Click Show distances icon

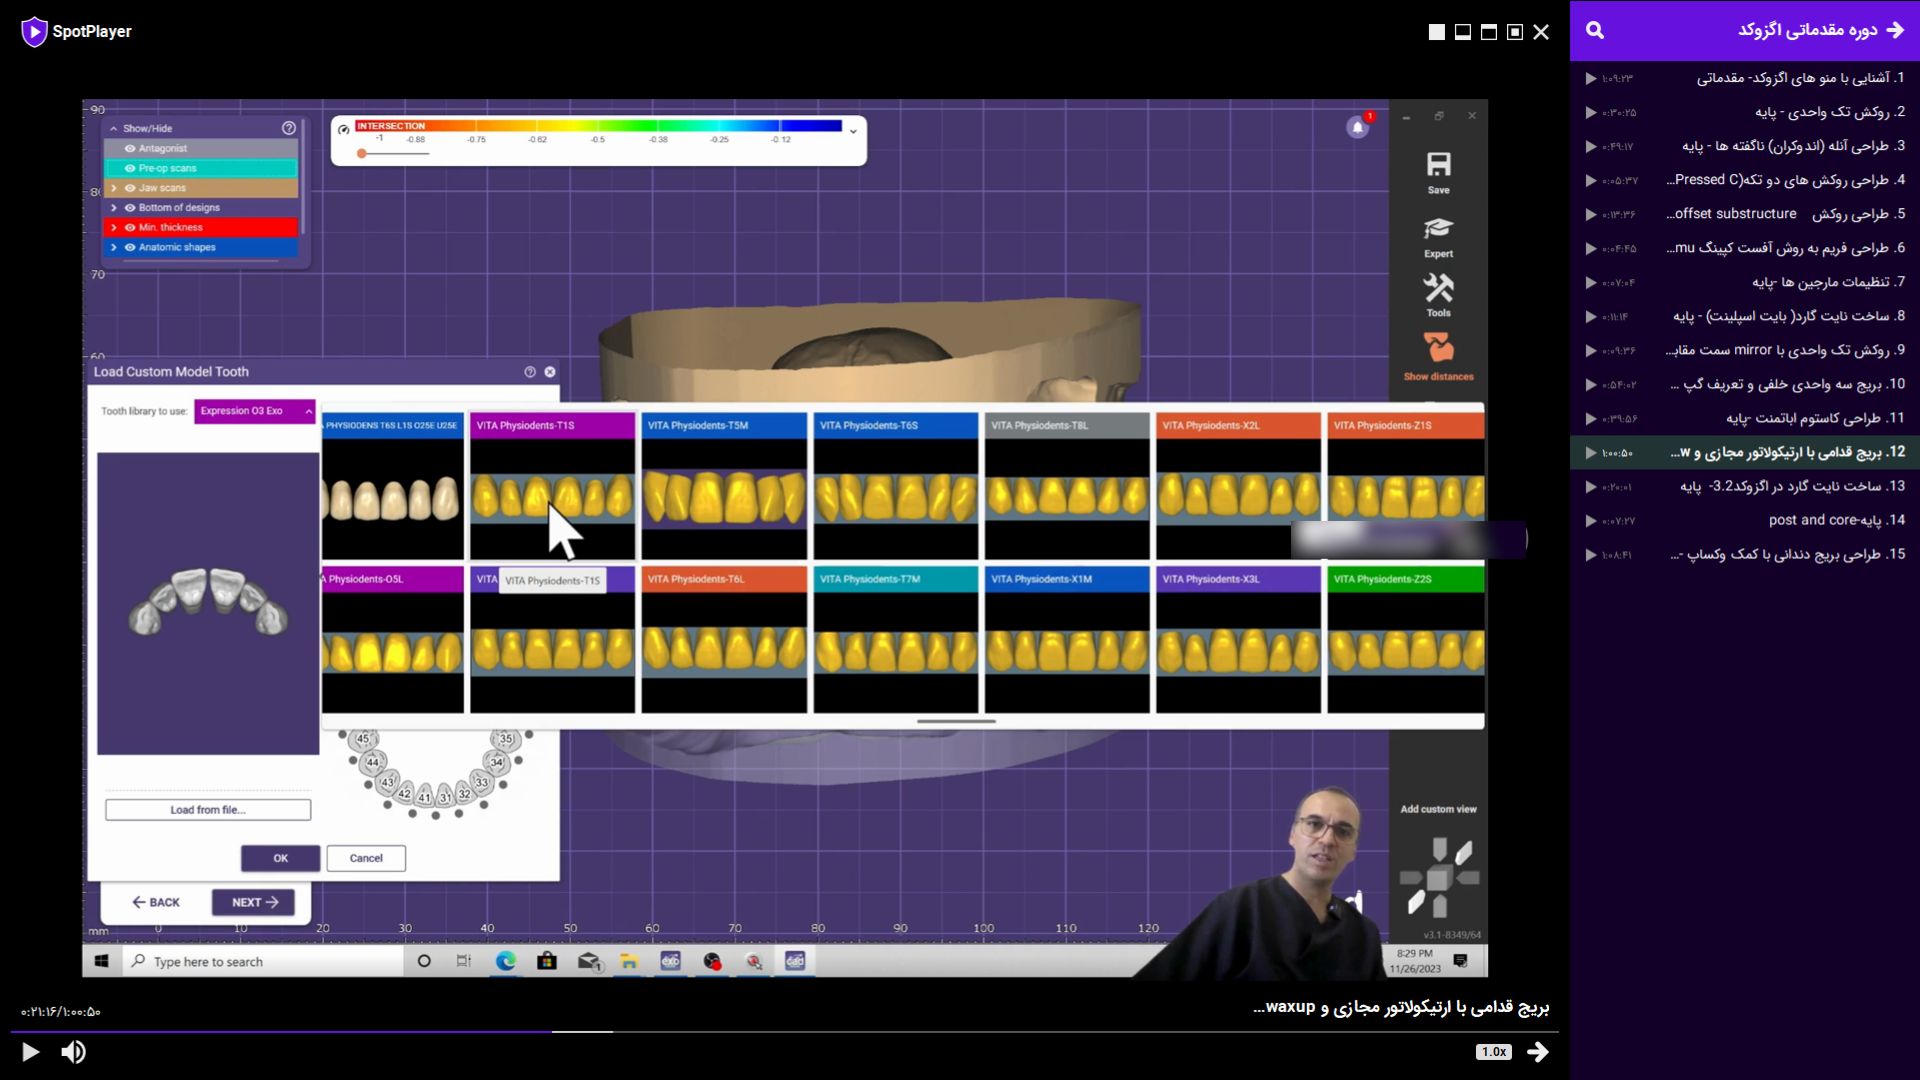tap(1438, 357)
